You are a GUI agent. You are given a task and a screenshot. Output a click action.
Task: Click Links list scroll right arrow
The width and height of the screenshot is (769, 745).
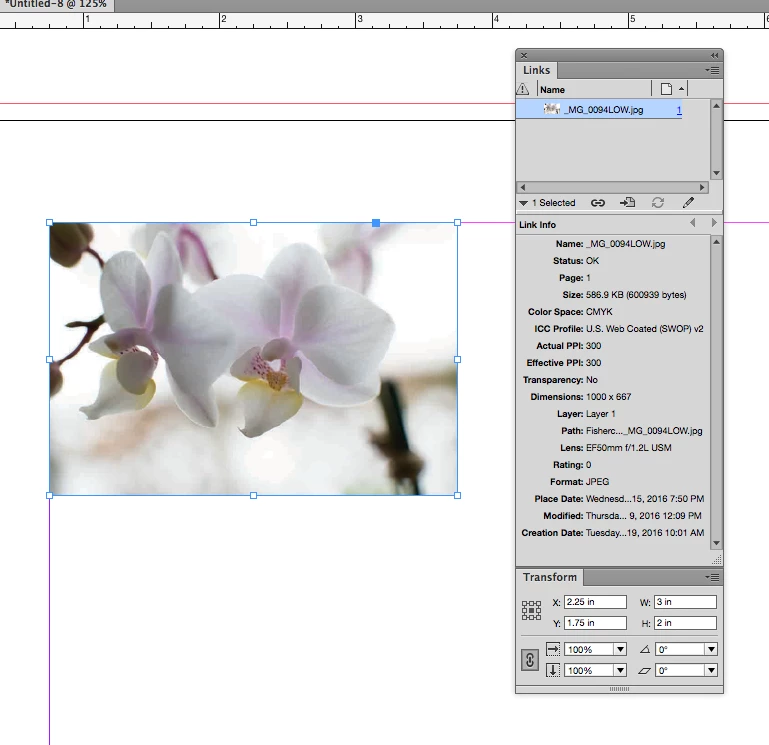click(x=702, y=187)
